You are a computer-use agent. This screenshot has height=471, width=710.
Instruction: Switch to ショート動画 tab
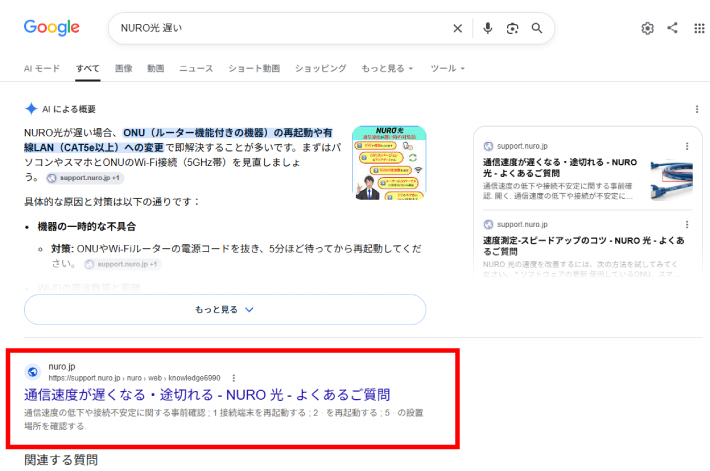[254, 68]
